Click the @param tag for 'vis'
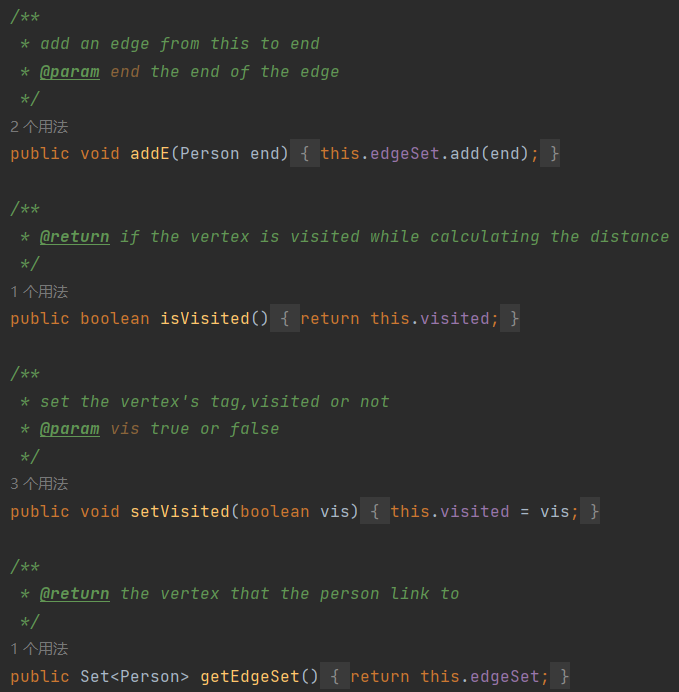The height and width of the screenshot is (692, 679). [70, 429]
